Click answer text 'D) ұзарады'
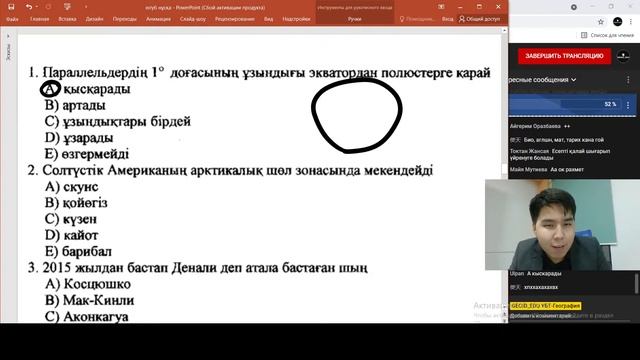 pyautogui.click(x=79, y=138)
